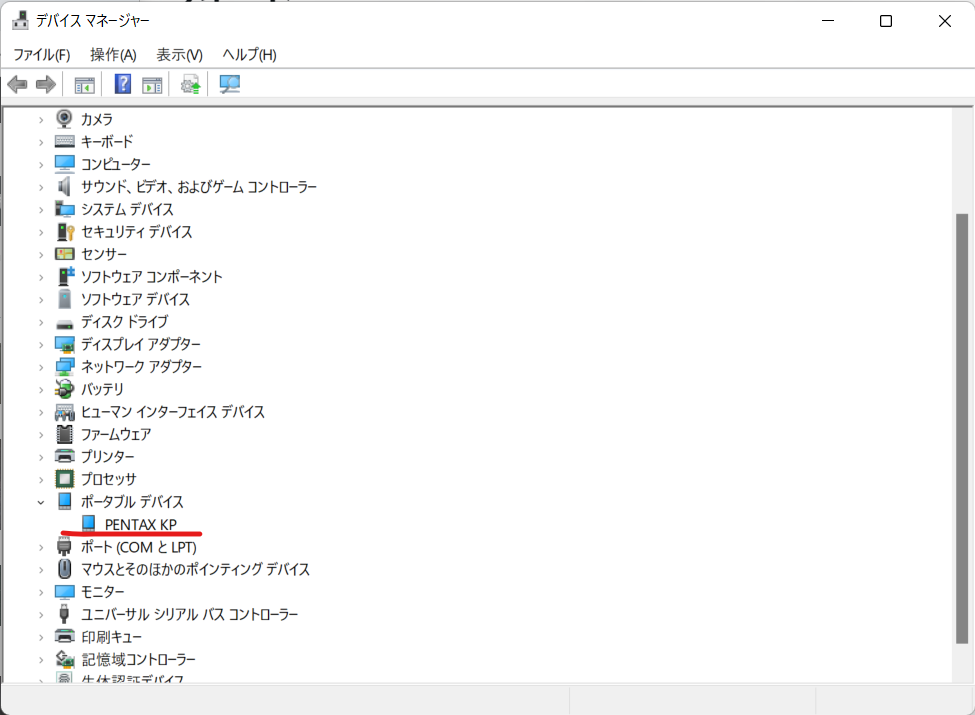The width and height of the screenshot is (975, 715).
Task: Select the バッテリ category label
Action: (102, 389)
